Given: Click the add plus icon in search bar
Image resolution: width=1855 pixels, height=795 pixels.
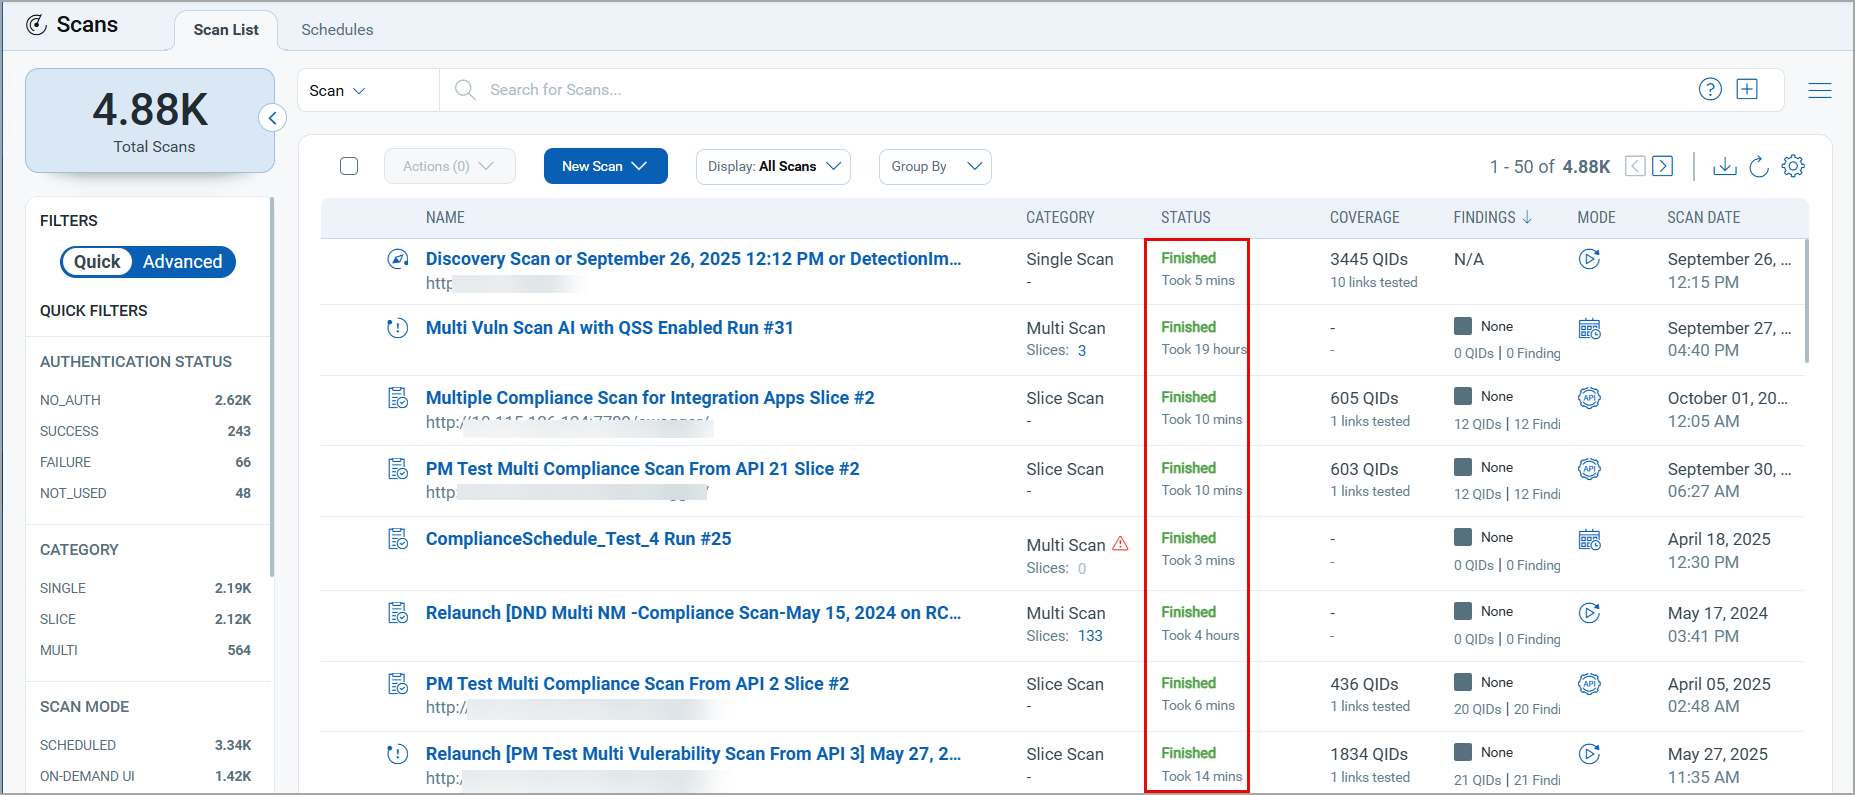Looking at the screenshot, I should point(1747,89).
